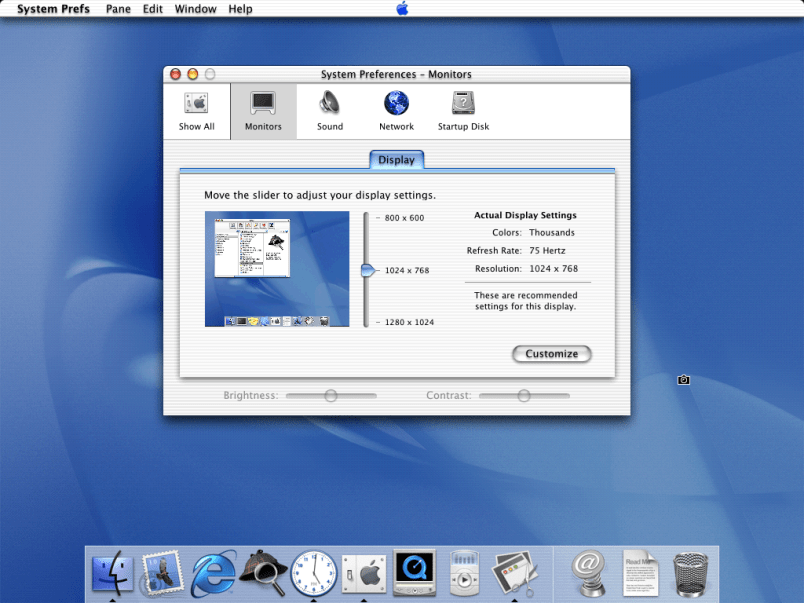
Task: Open Internet Explorer in the dock
Action: tap(213, 573)
